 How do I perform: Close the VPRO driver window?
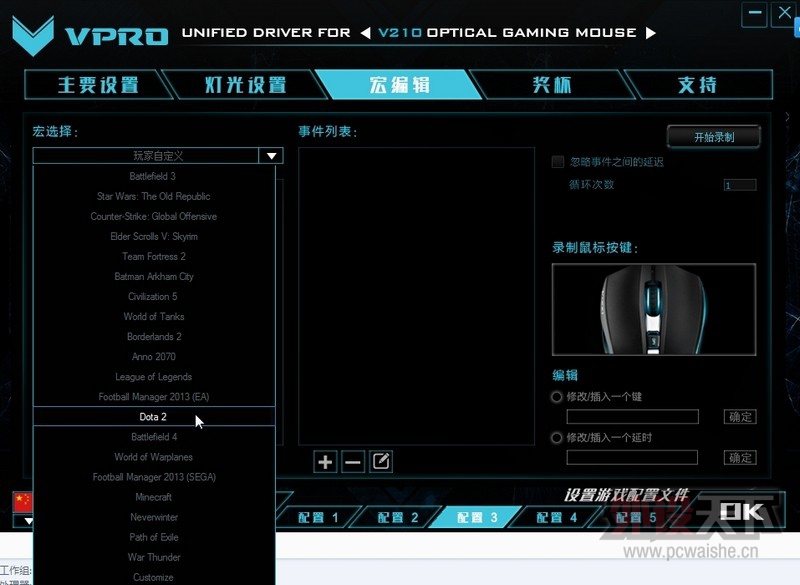pos(784,13)
